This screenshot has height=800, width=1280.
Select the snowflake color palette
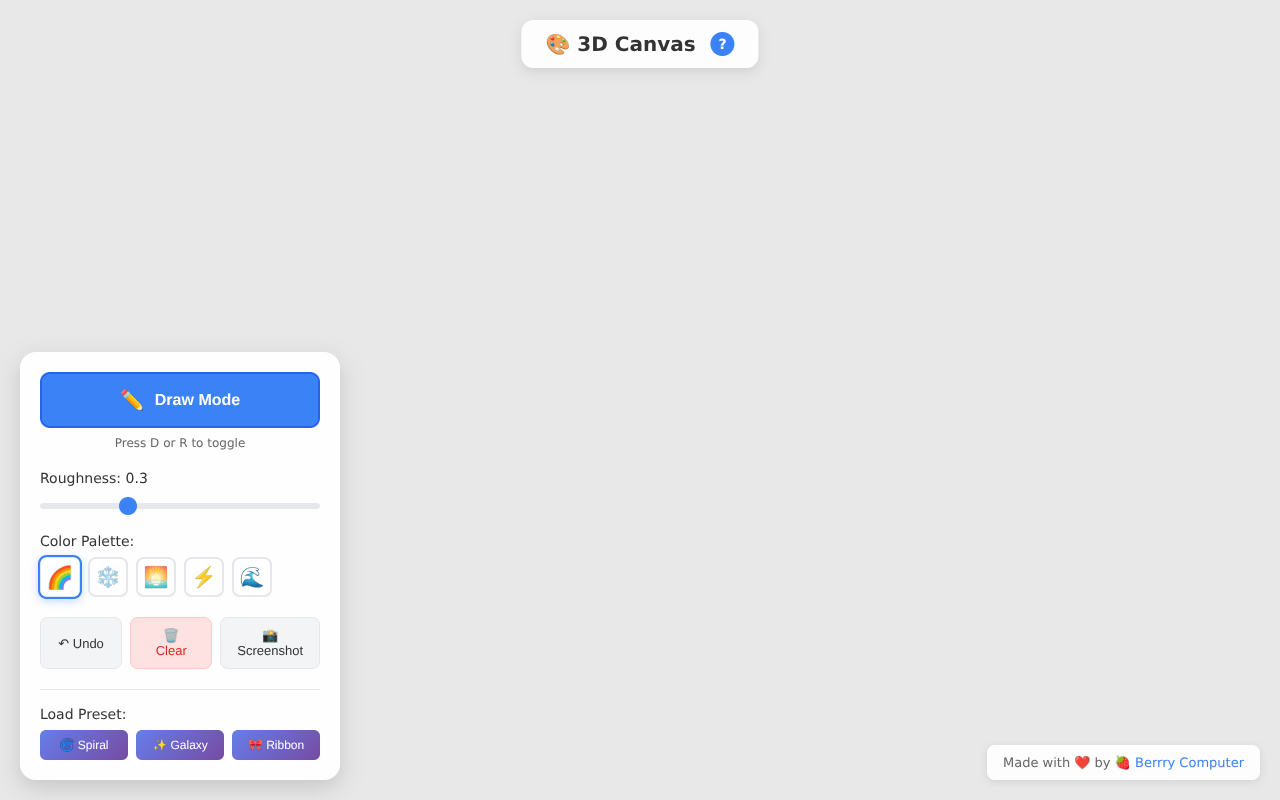pos(107,577)
